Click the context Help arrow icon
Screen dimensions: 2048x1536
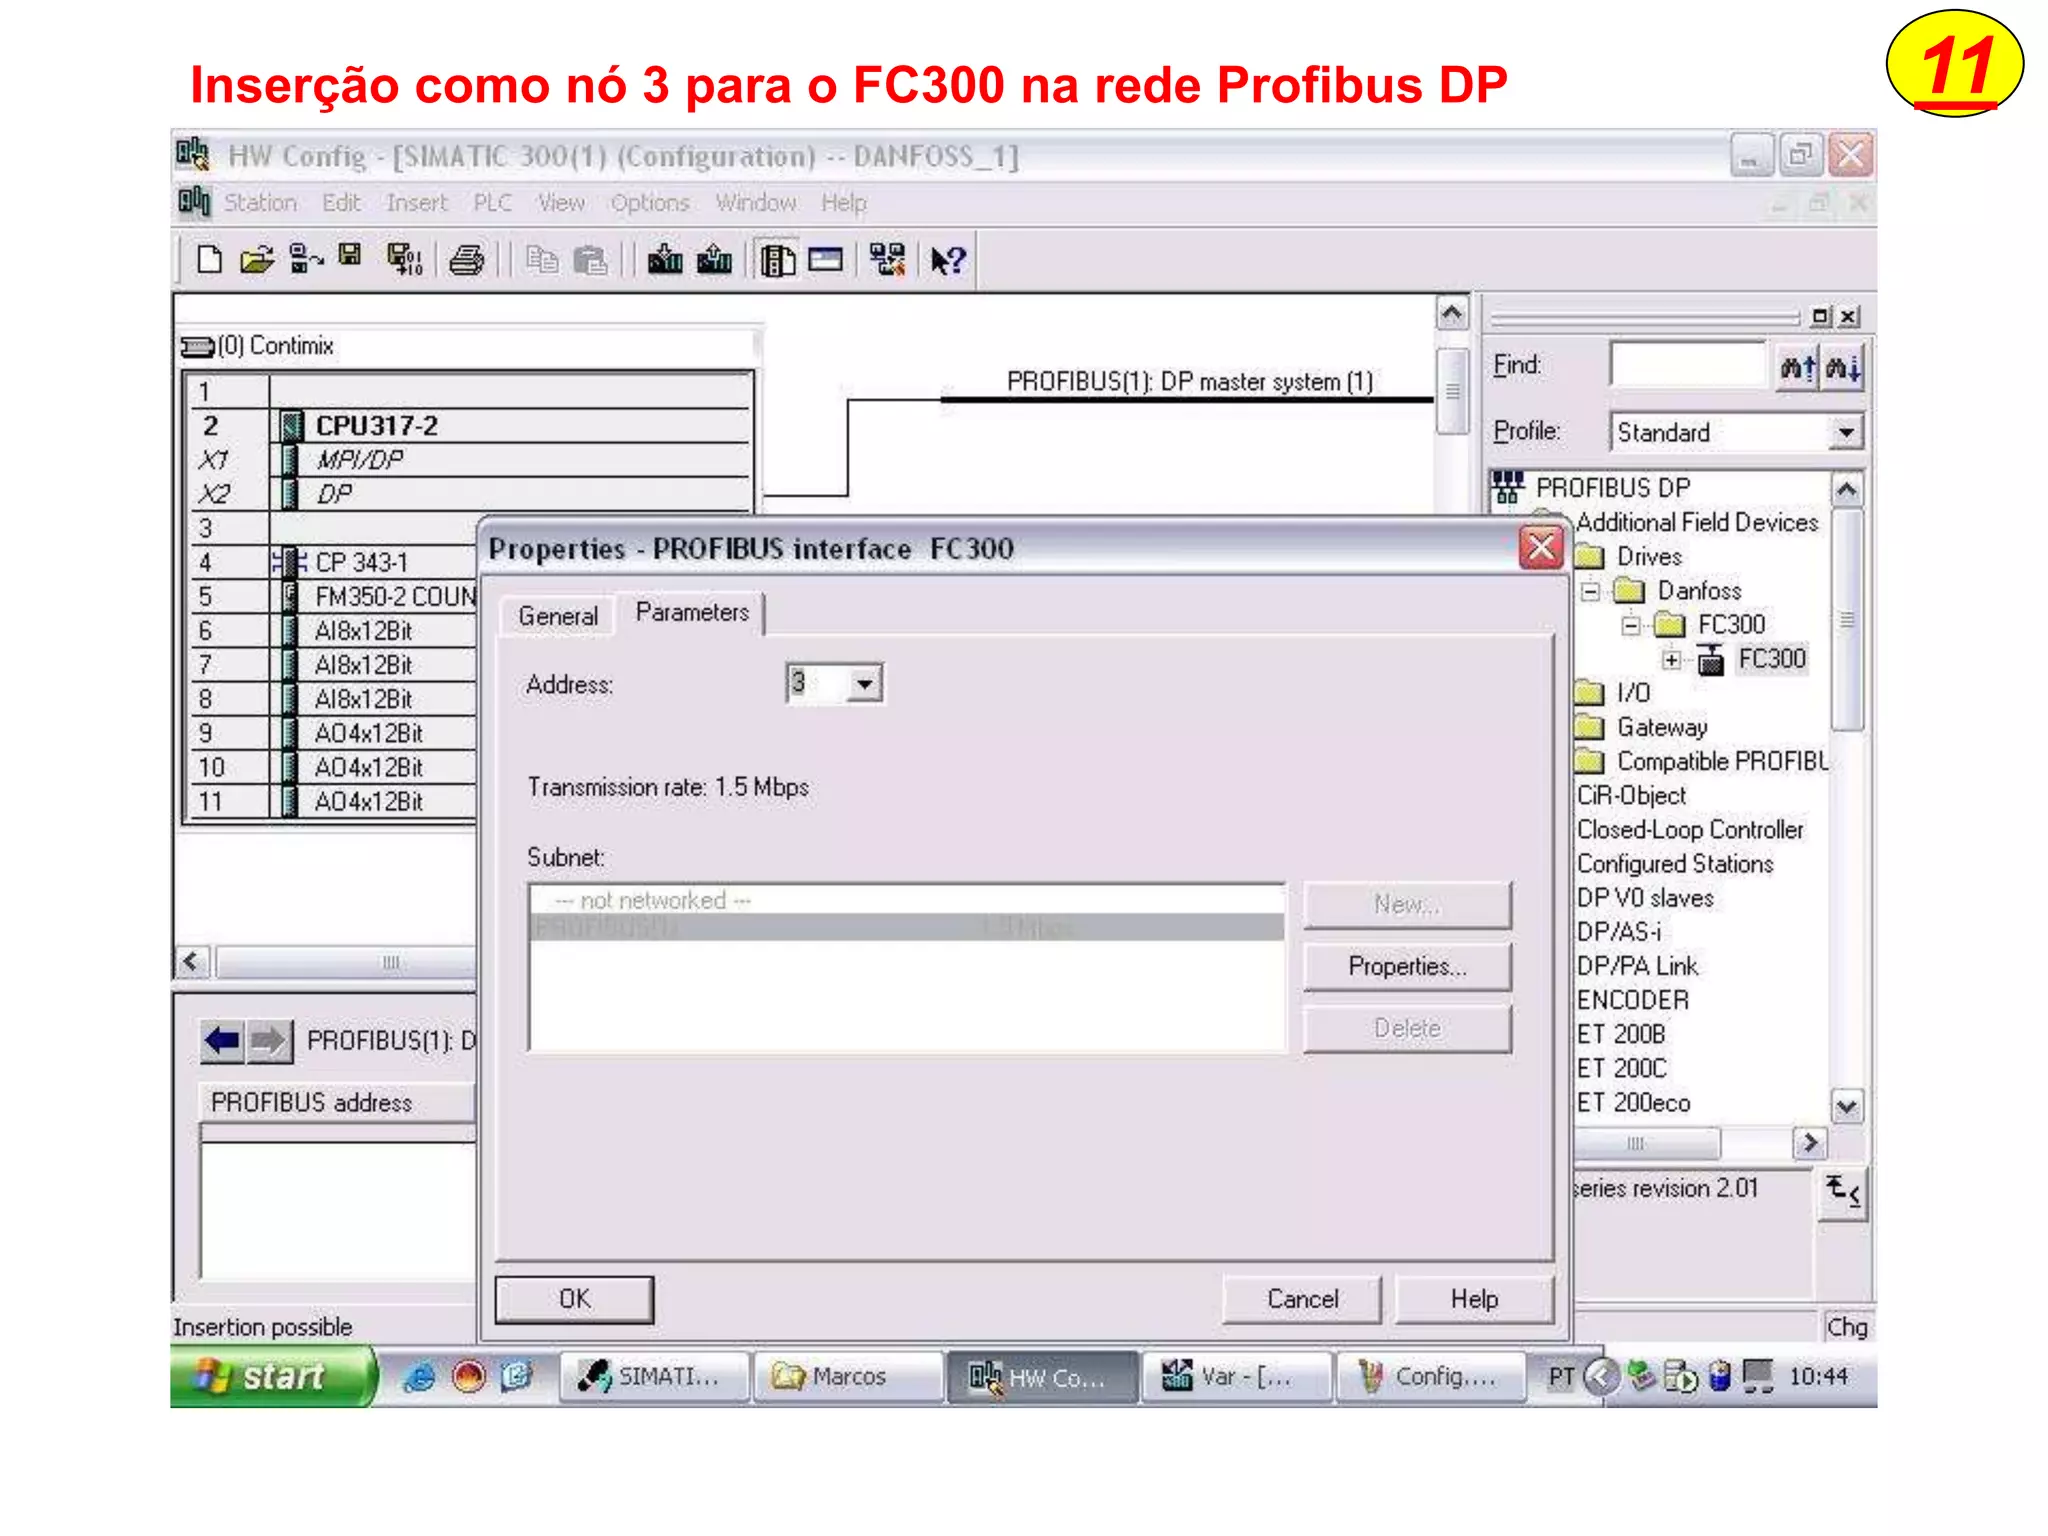tap(948, 260)
